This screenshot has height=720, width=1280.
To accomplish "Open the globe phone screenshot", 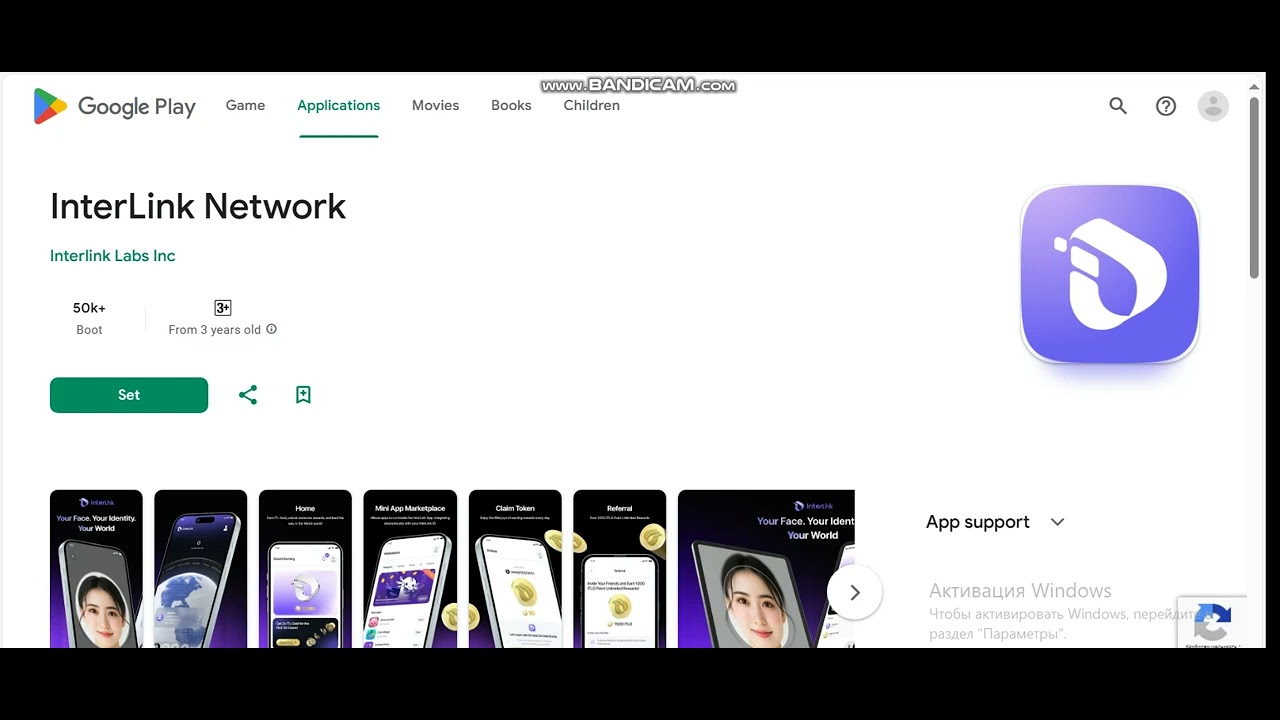I will [x=201, y=569].
